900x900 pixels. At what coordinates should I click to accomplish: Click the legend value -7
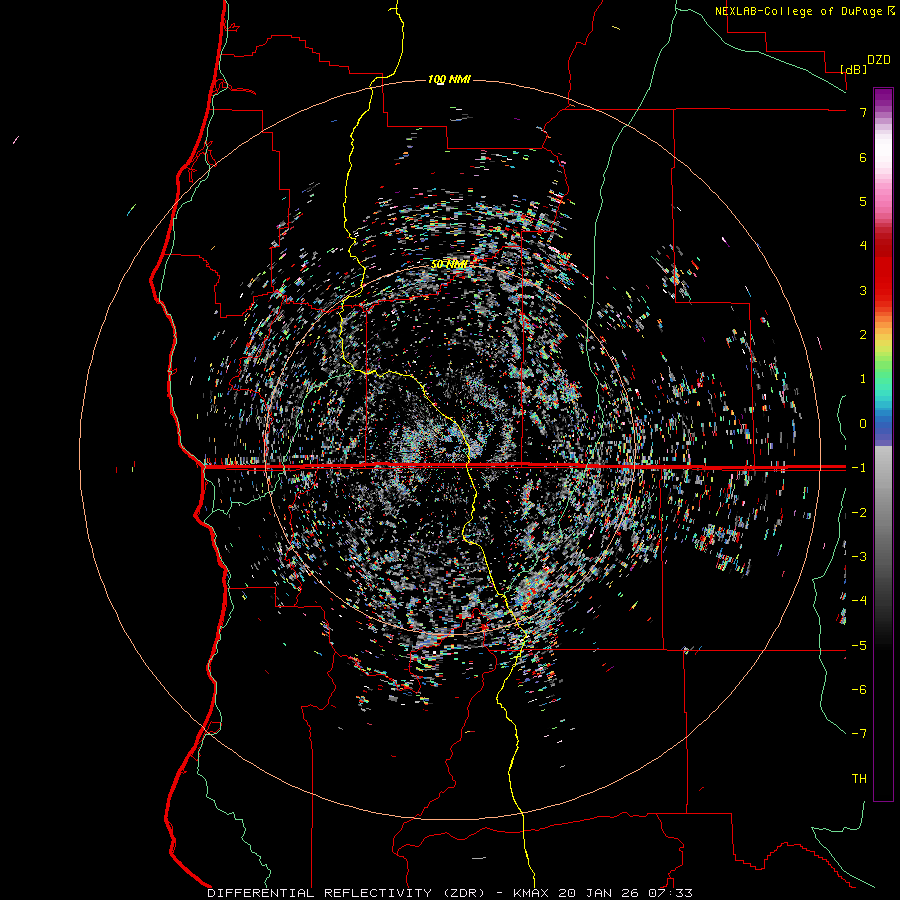coord(859,734)
